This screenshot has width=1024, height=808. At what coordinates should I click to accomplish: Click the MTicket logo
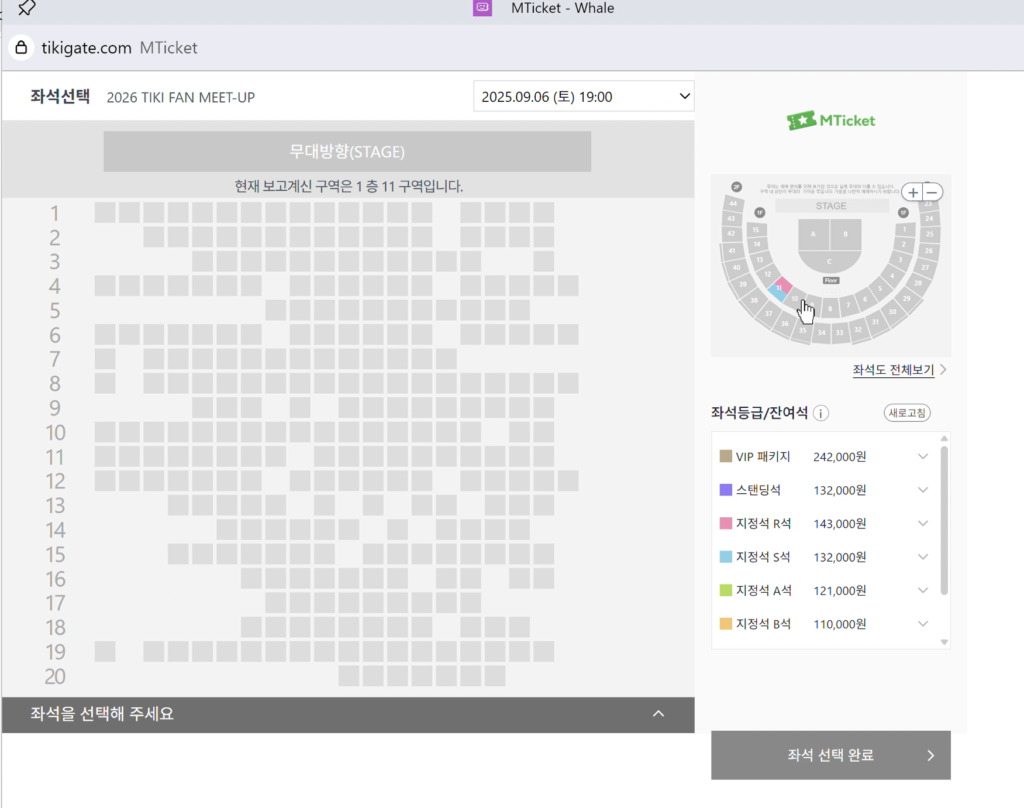coord(831,121)
